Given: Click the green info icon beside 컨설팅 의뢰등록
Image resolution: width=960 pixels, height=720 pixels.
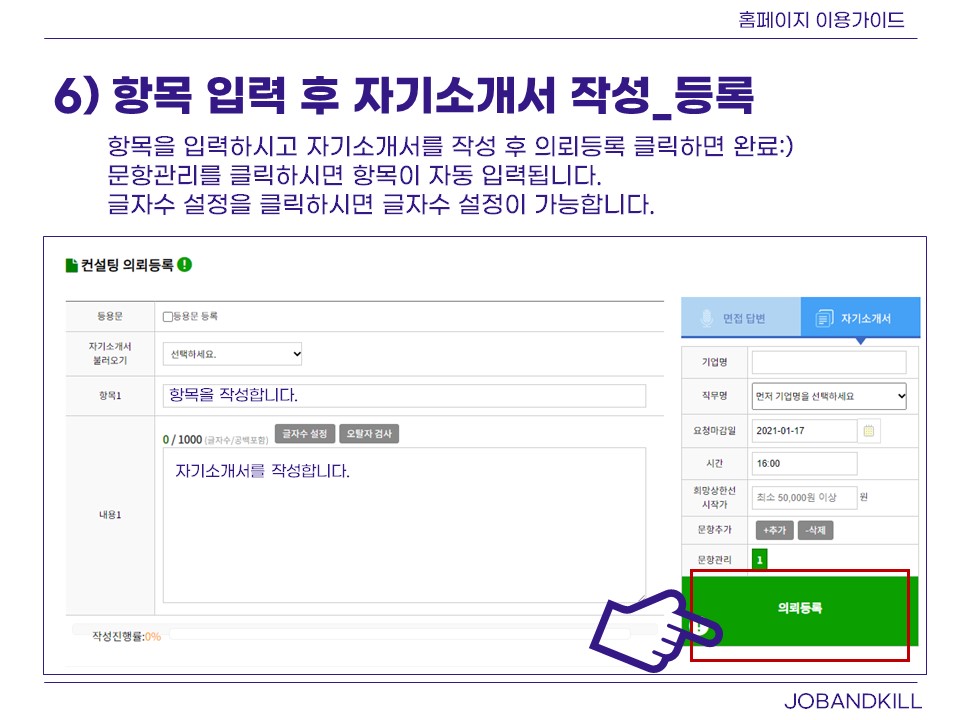Looking at the screenshot, I should [185, 265].
